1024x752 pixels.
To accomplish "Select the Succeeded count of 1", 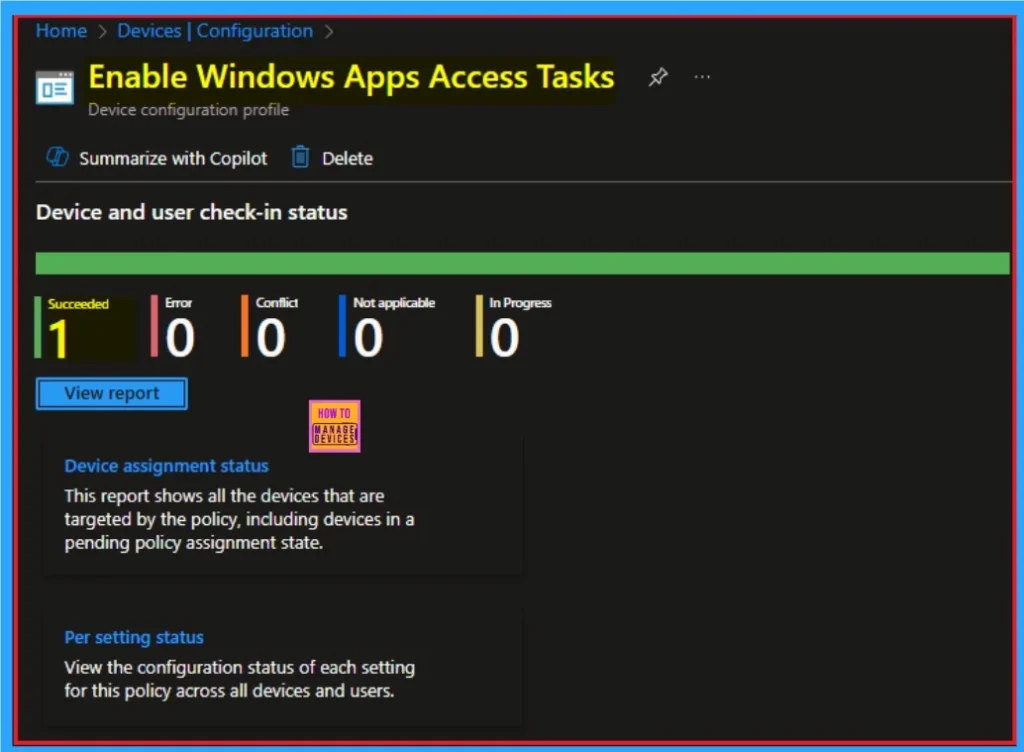I will point(60,338).
